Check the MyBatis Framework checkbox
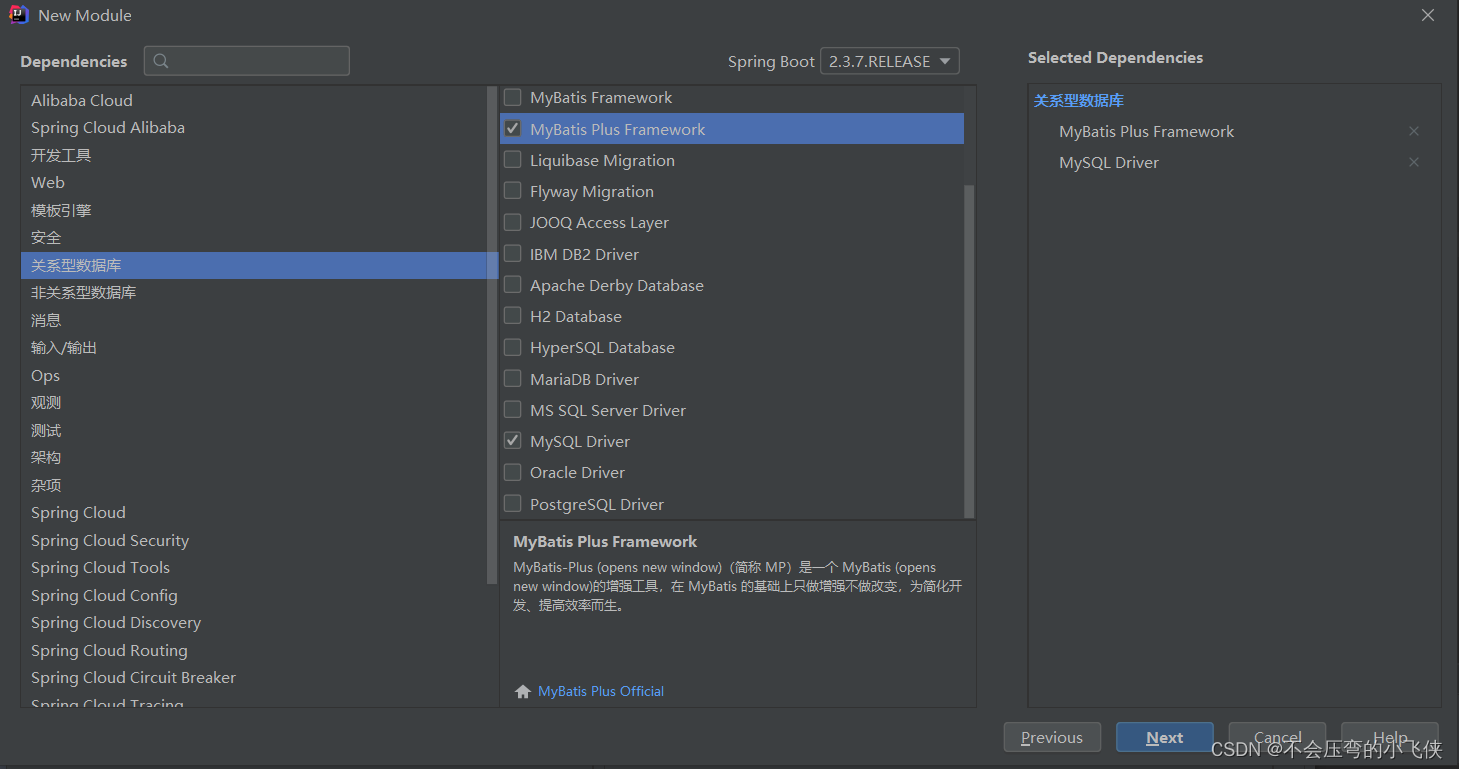 point(513,97)
